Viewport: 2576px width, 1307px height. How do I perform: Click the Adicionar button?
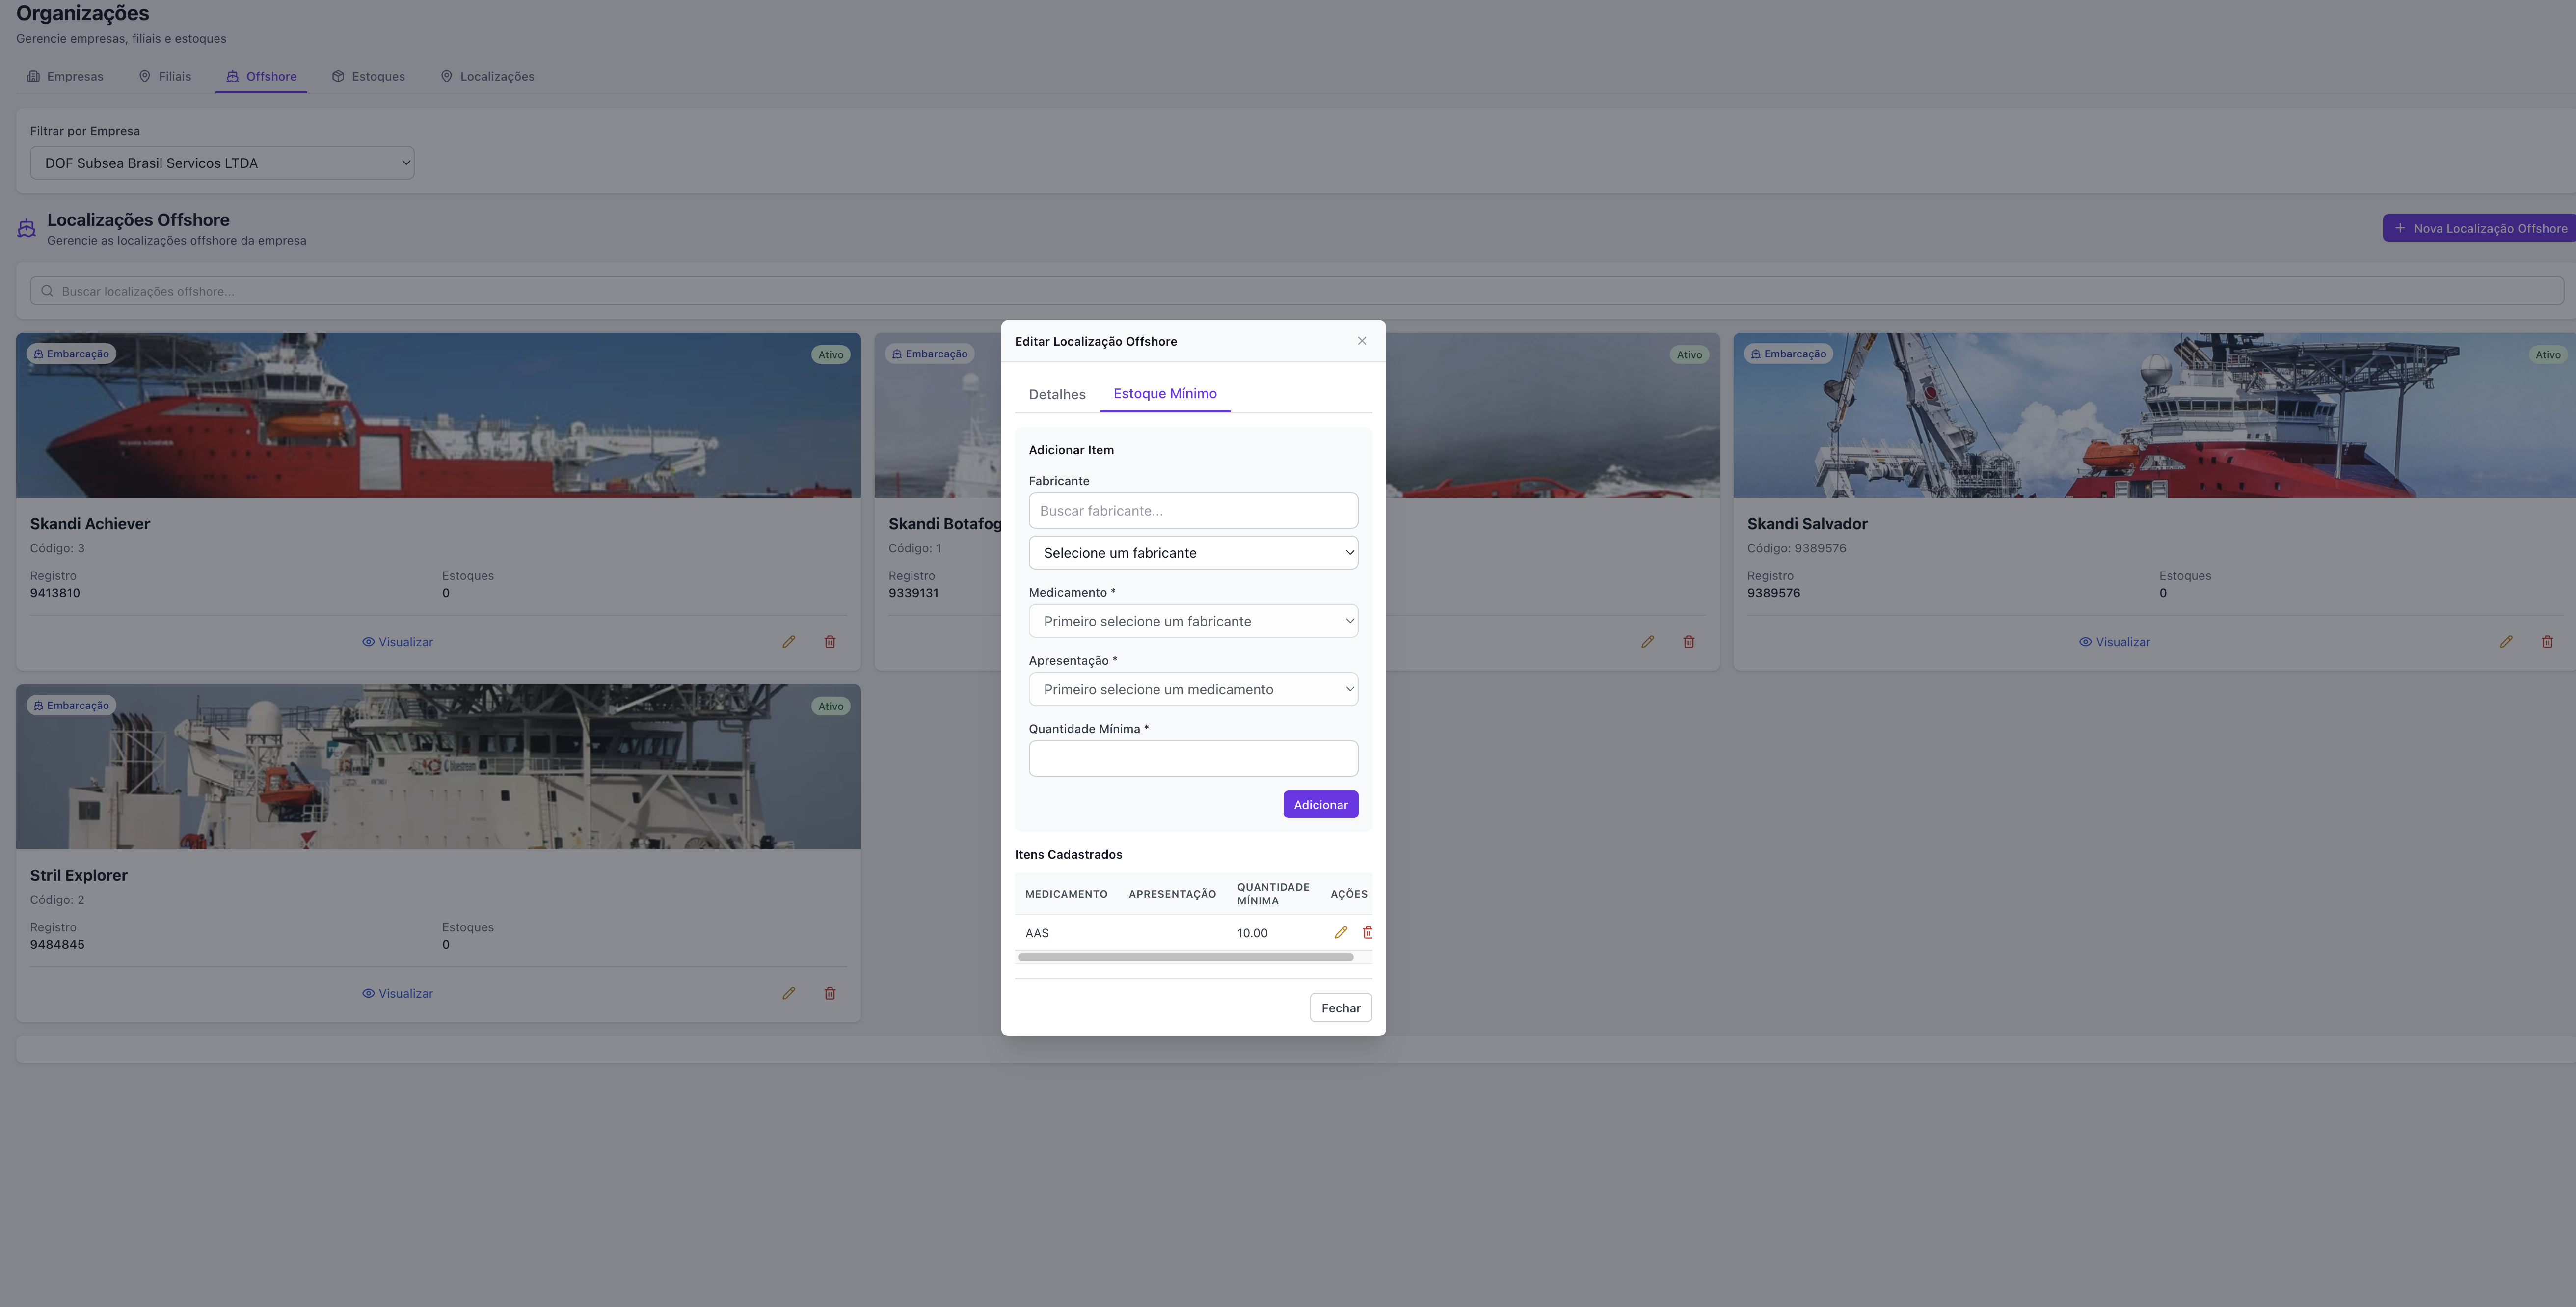pos(1320,804)
